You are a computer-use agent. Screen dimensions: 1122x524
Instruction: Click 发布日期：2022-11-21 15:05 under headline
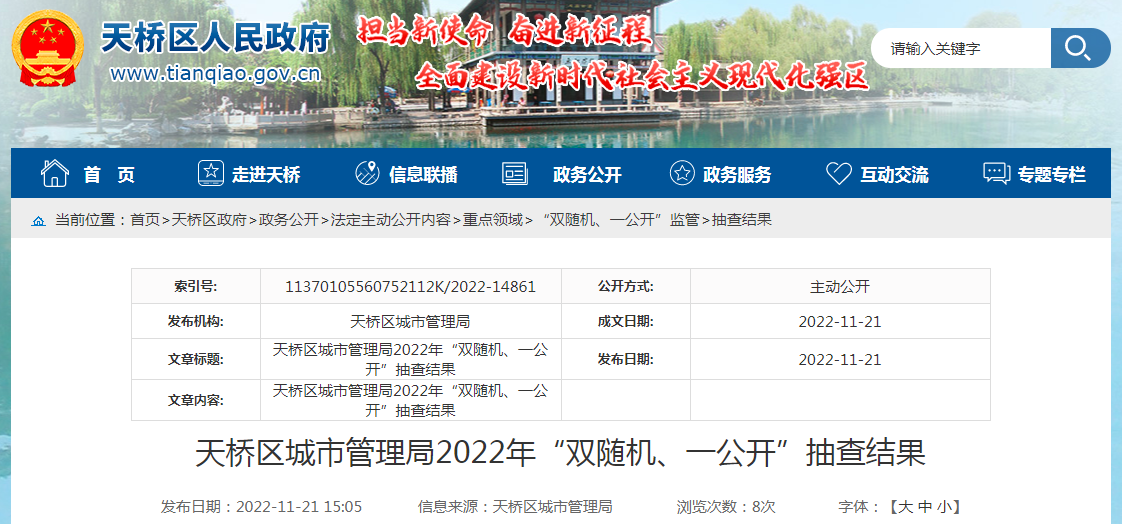pyautogui.click(x=261, y=507)
